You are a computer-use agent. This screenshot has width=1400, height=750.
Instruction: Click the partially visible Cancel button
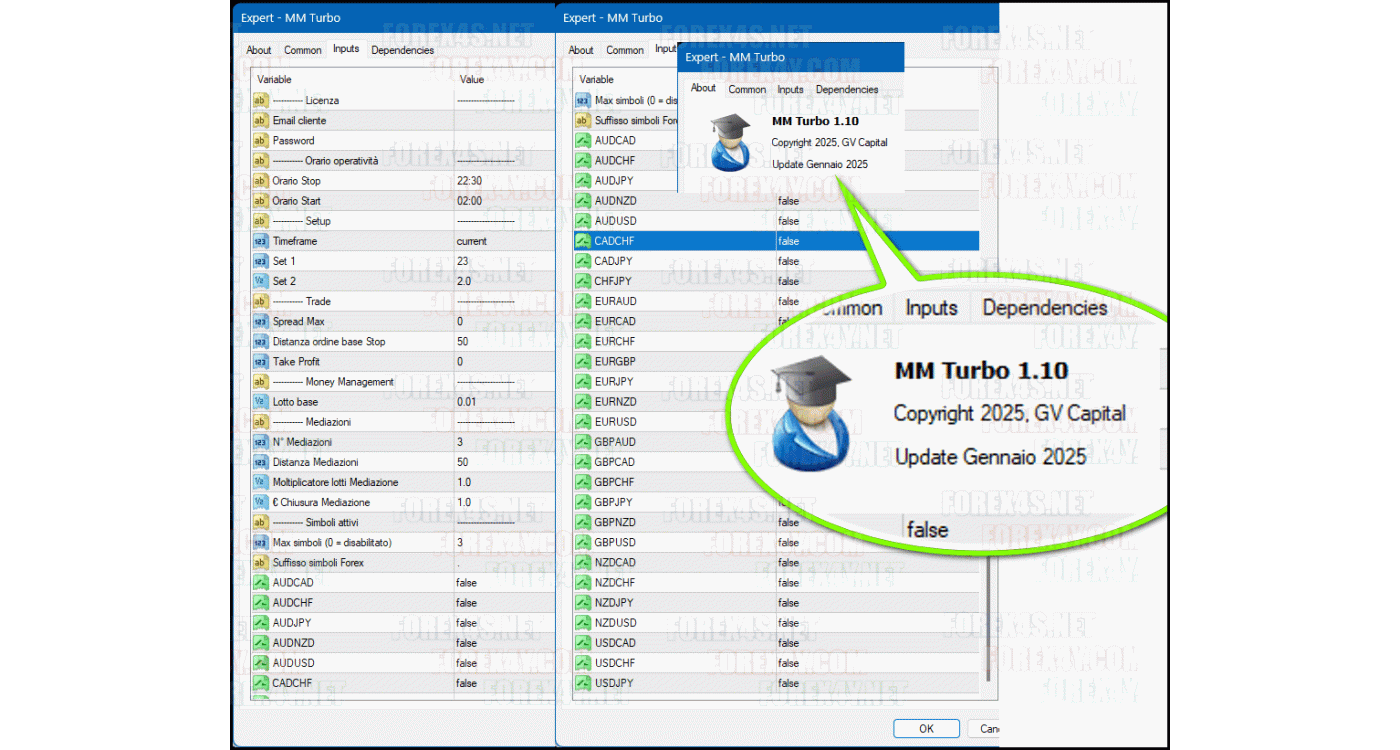coord(986,729)
